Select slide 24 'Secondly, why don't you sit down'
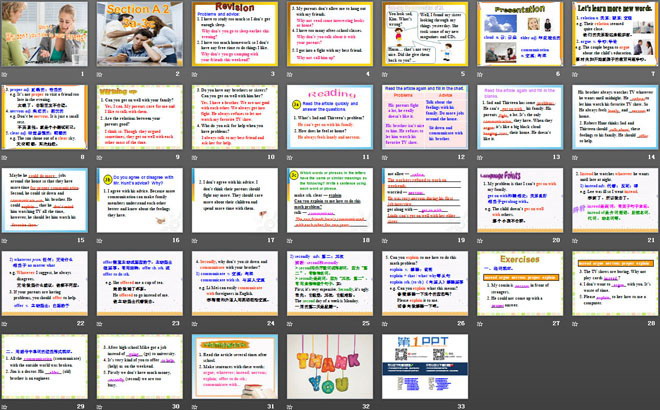 235,283
